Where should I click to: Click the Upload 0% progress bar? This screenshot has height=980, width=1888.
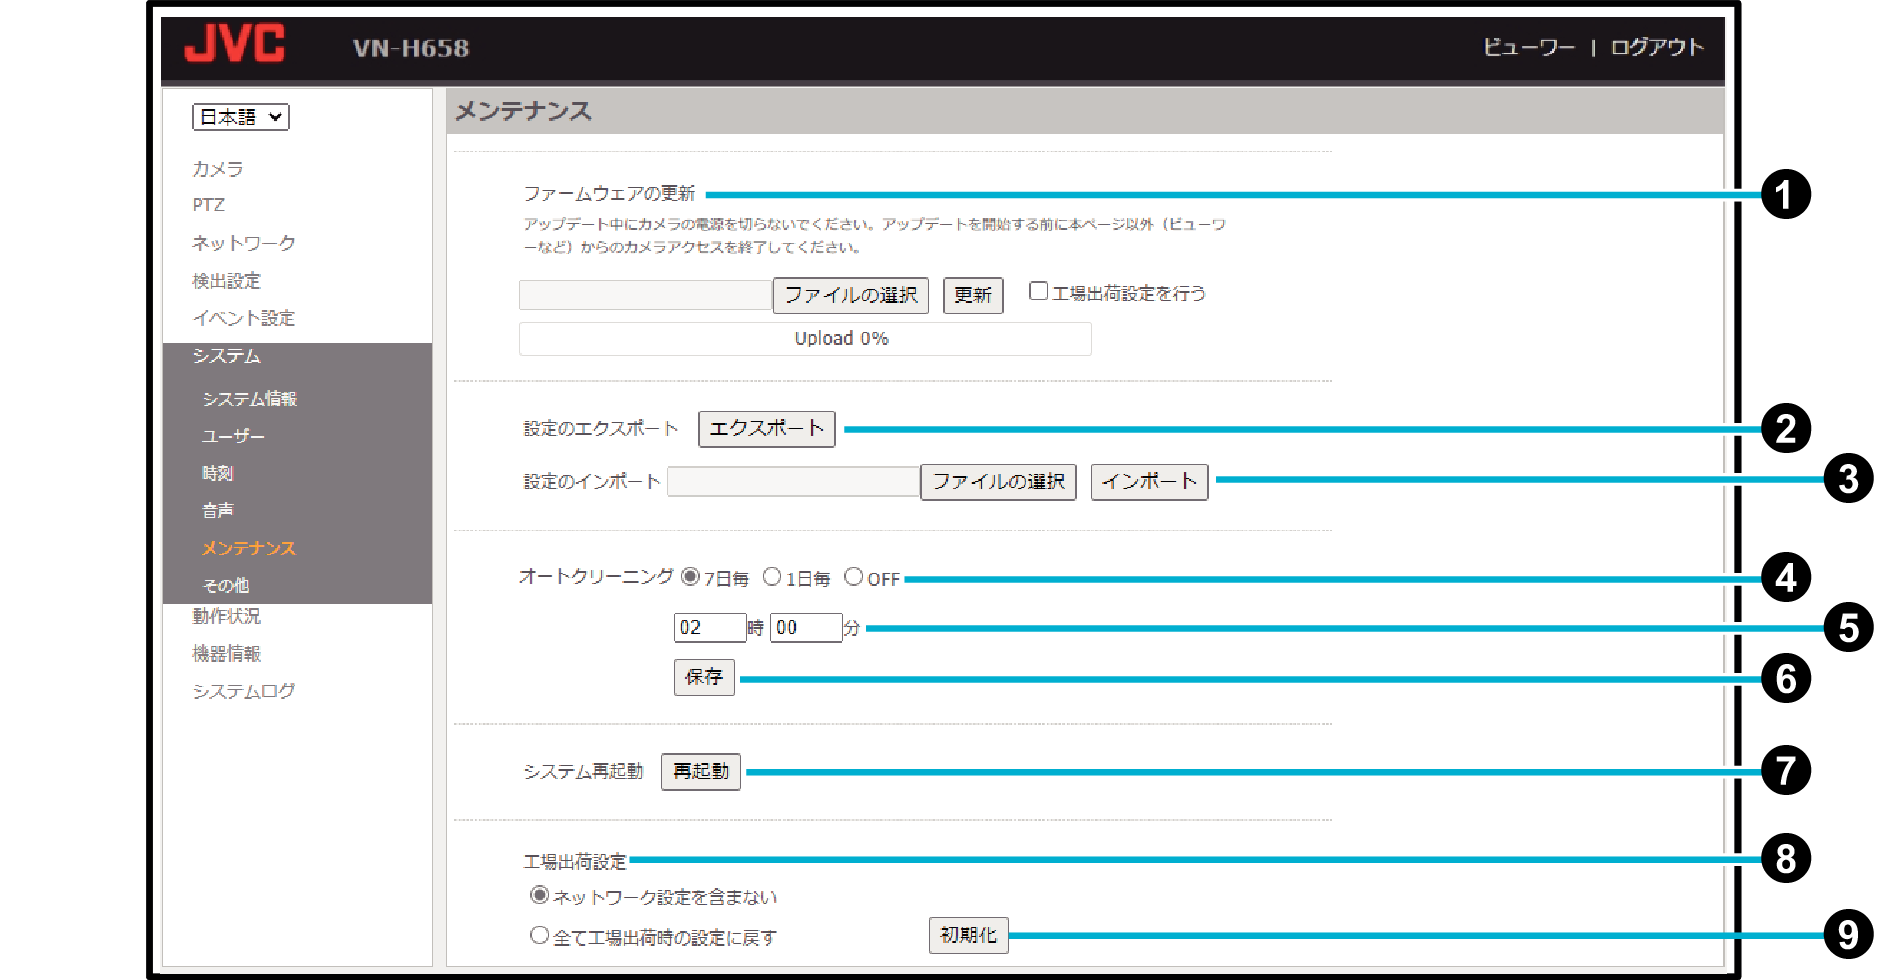(x=805, y=339)
